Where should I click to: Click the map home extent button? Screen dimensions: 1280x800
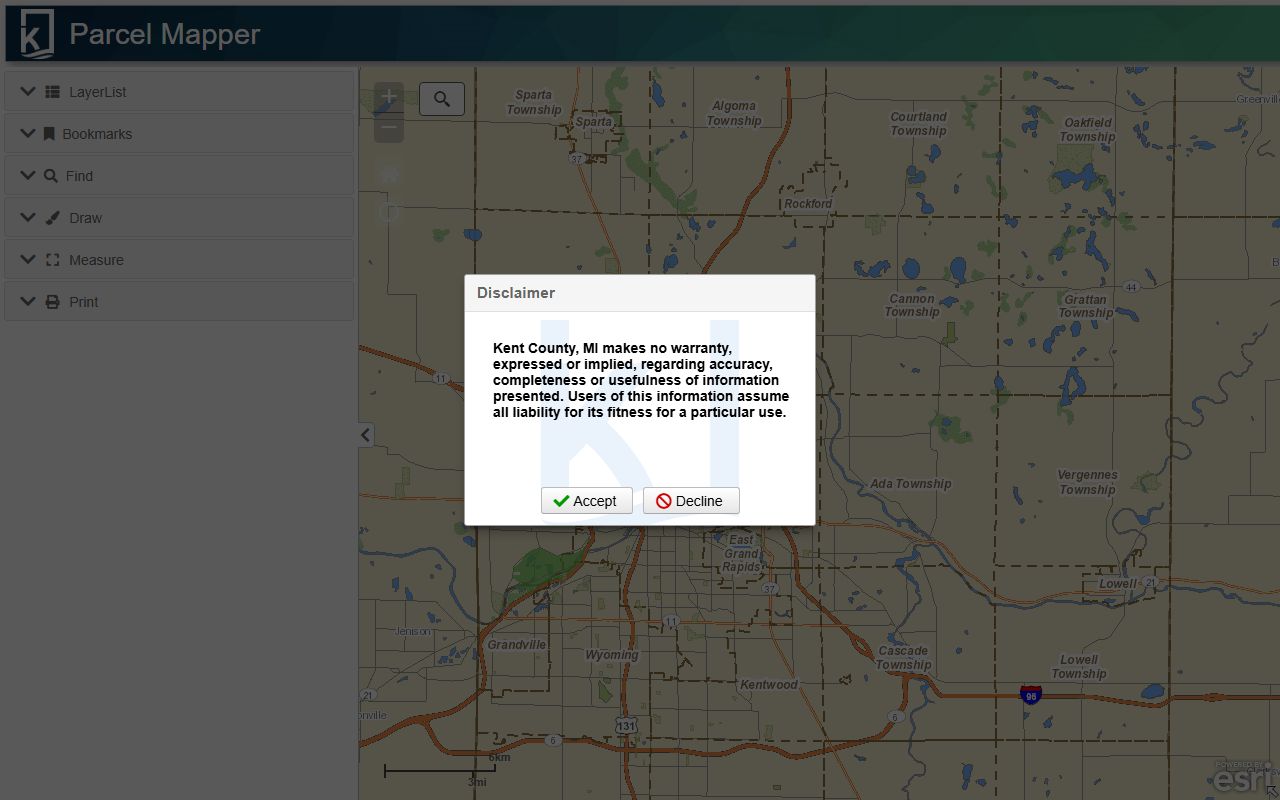click(389, 174)
